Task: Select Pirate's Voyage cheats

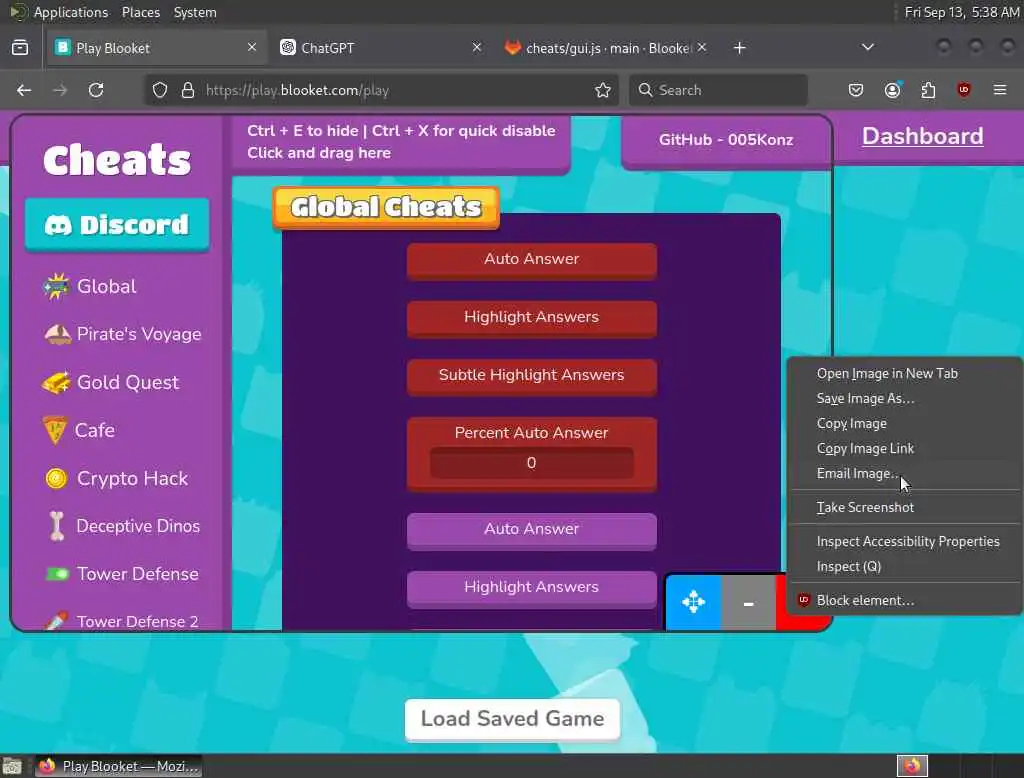Action: tap(122, 334)
